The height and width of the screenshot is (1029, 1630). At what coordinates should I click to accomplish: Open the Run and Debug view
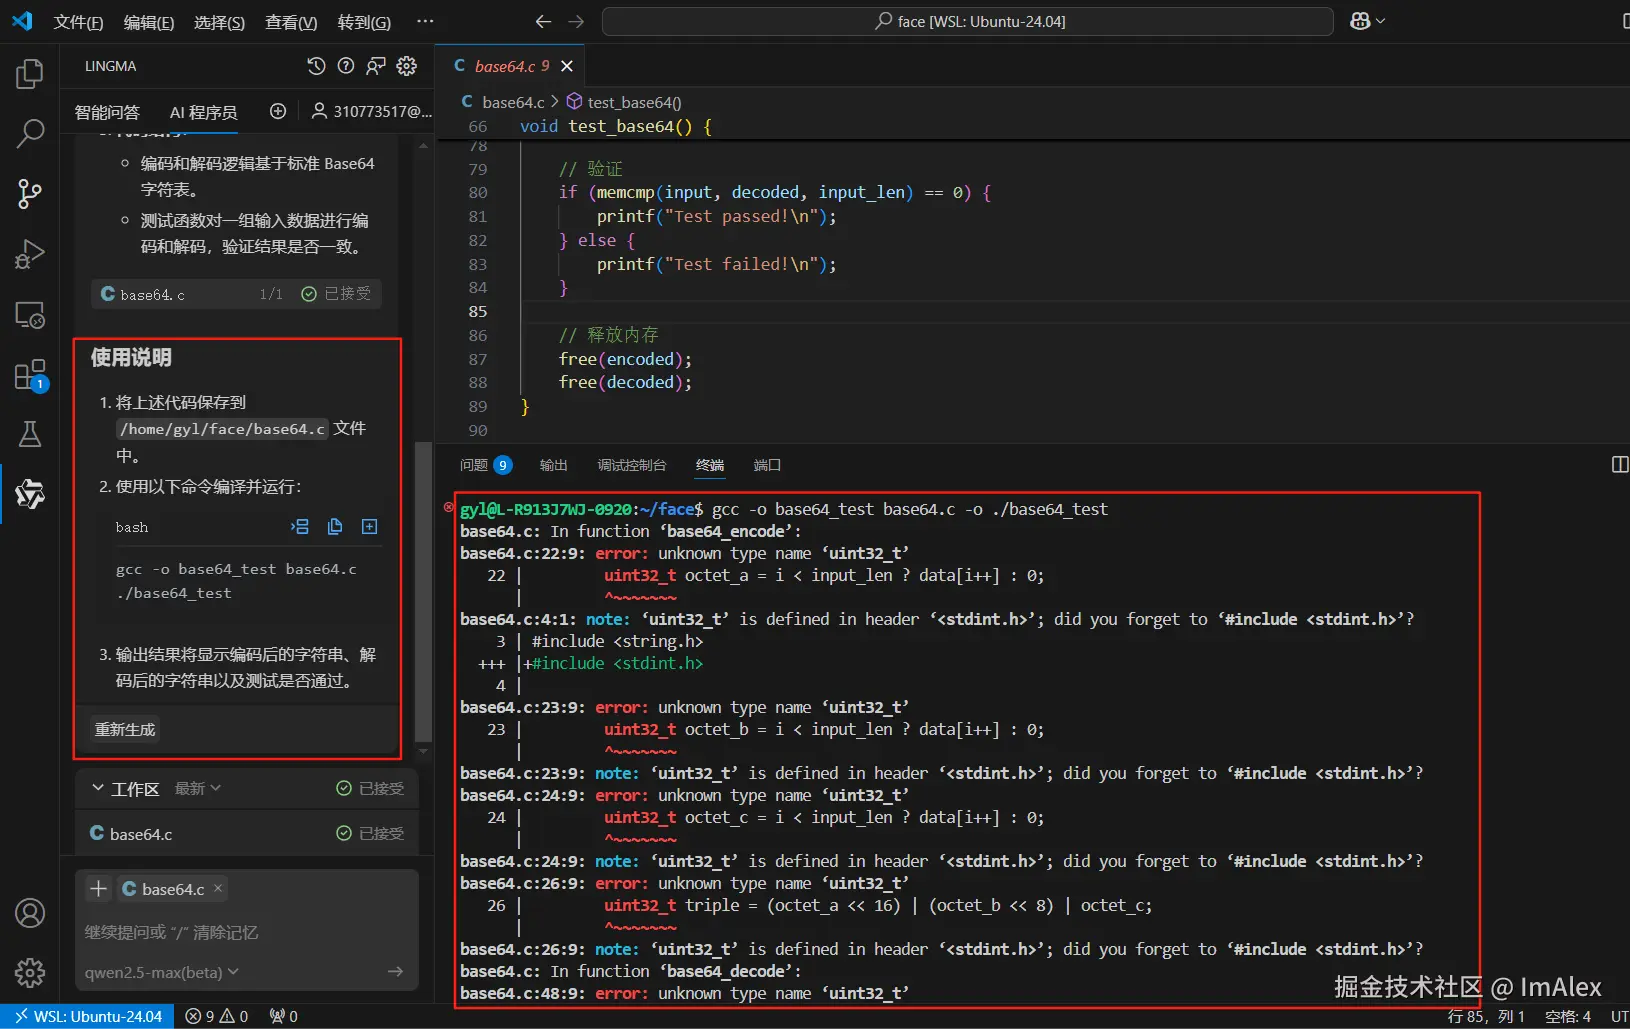(30, 254)
